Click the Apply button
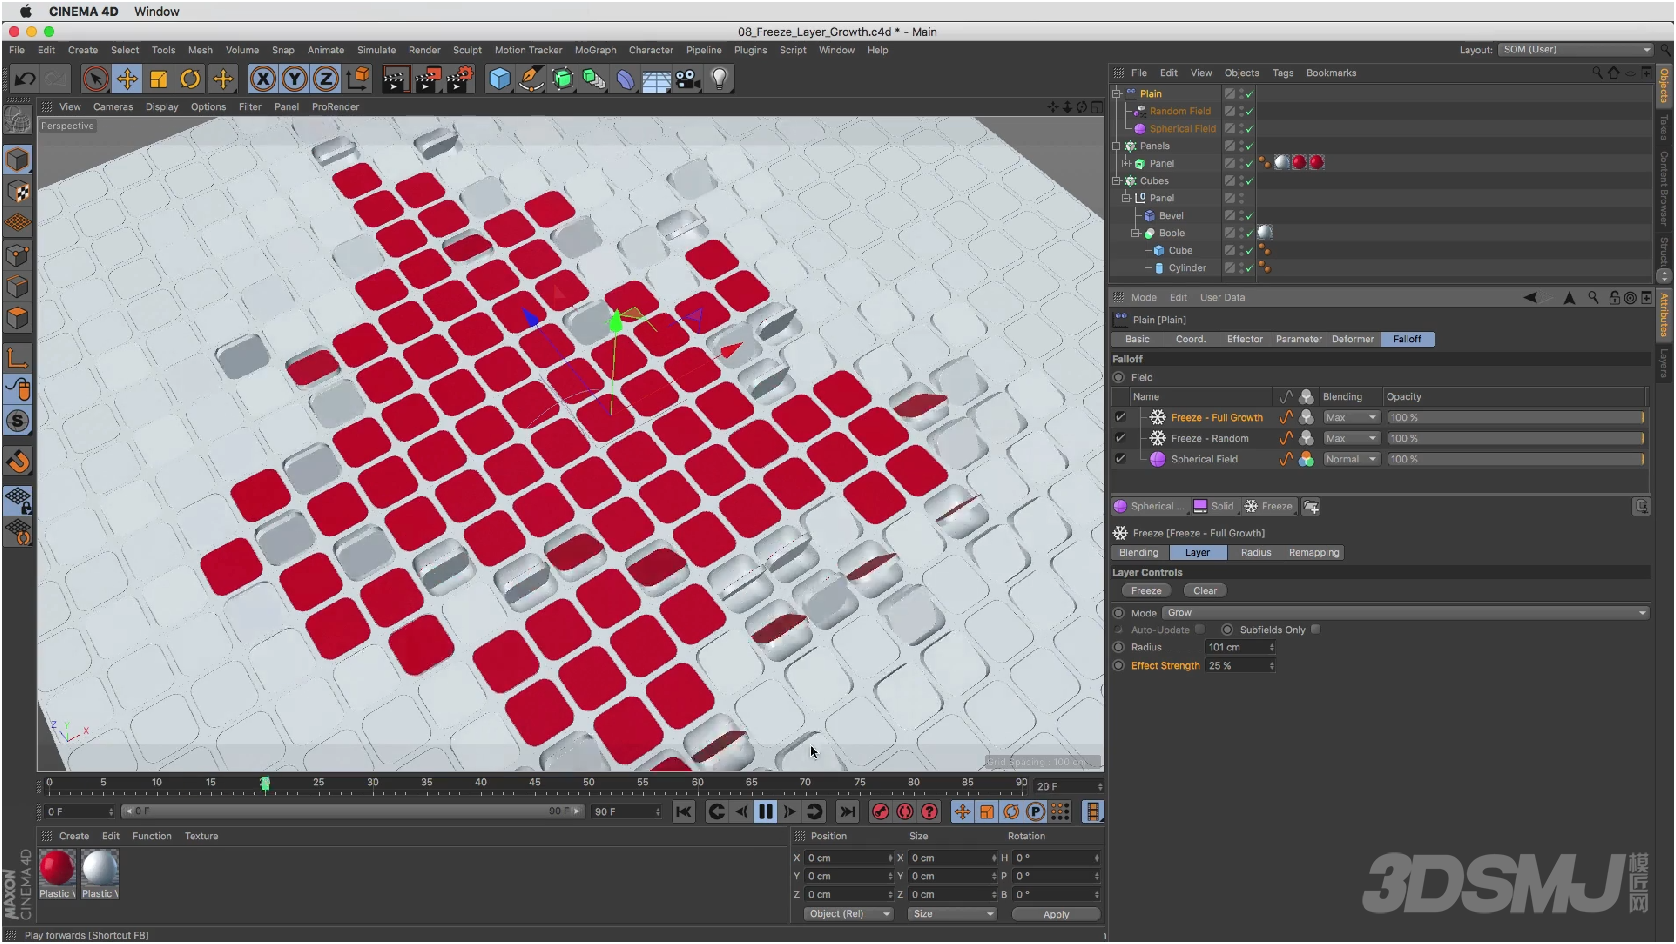 coord(1056,915)
